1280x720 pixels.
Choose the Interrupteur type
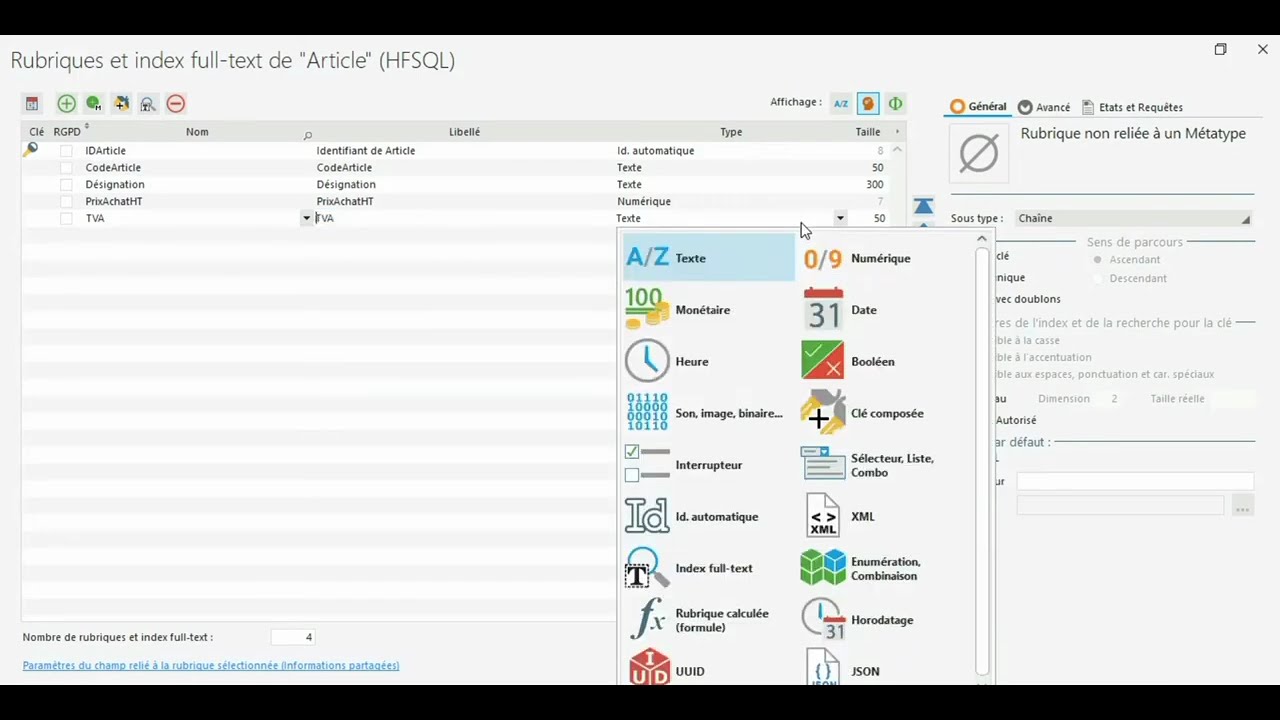point(708,465)
